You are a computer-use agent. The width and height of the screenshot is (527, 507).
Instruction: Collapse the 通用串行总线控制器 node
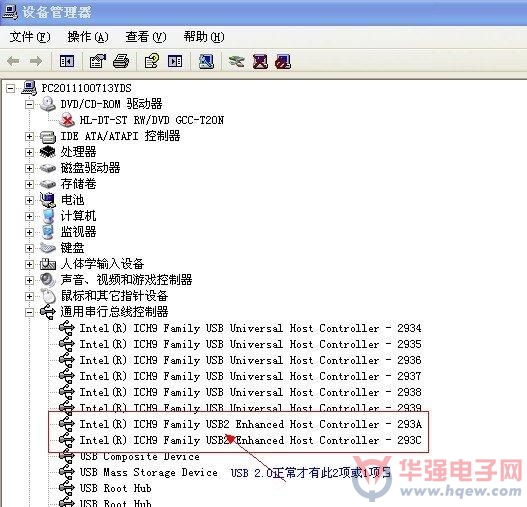(x=29, y=313)
